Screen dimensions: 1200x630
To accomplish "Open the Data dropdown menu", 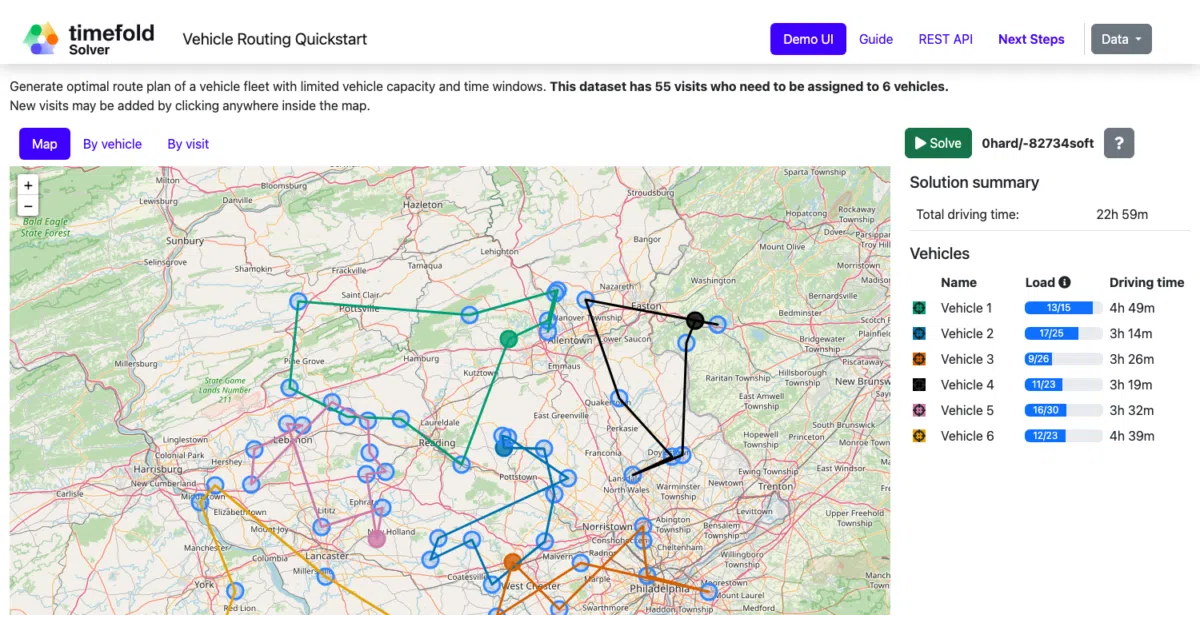I will (1121, 39).
